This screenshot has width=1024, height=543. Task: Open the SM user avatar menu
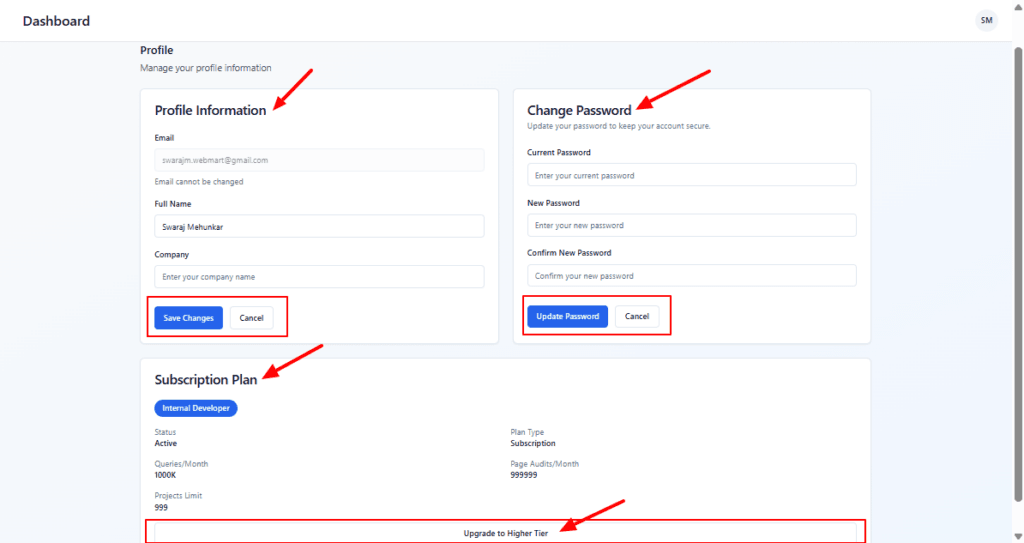tap(986, 21)
